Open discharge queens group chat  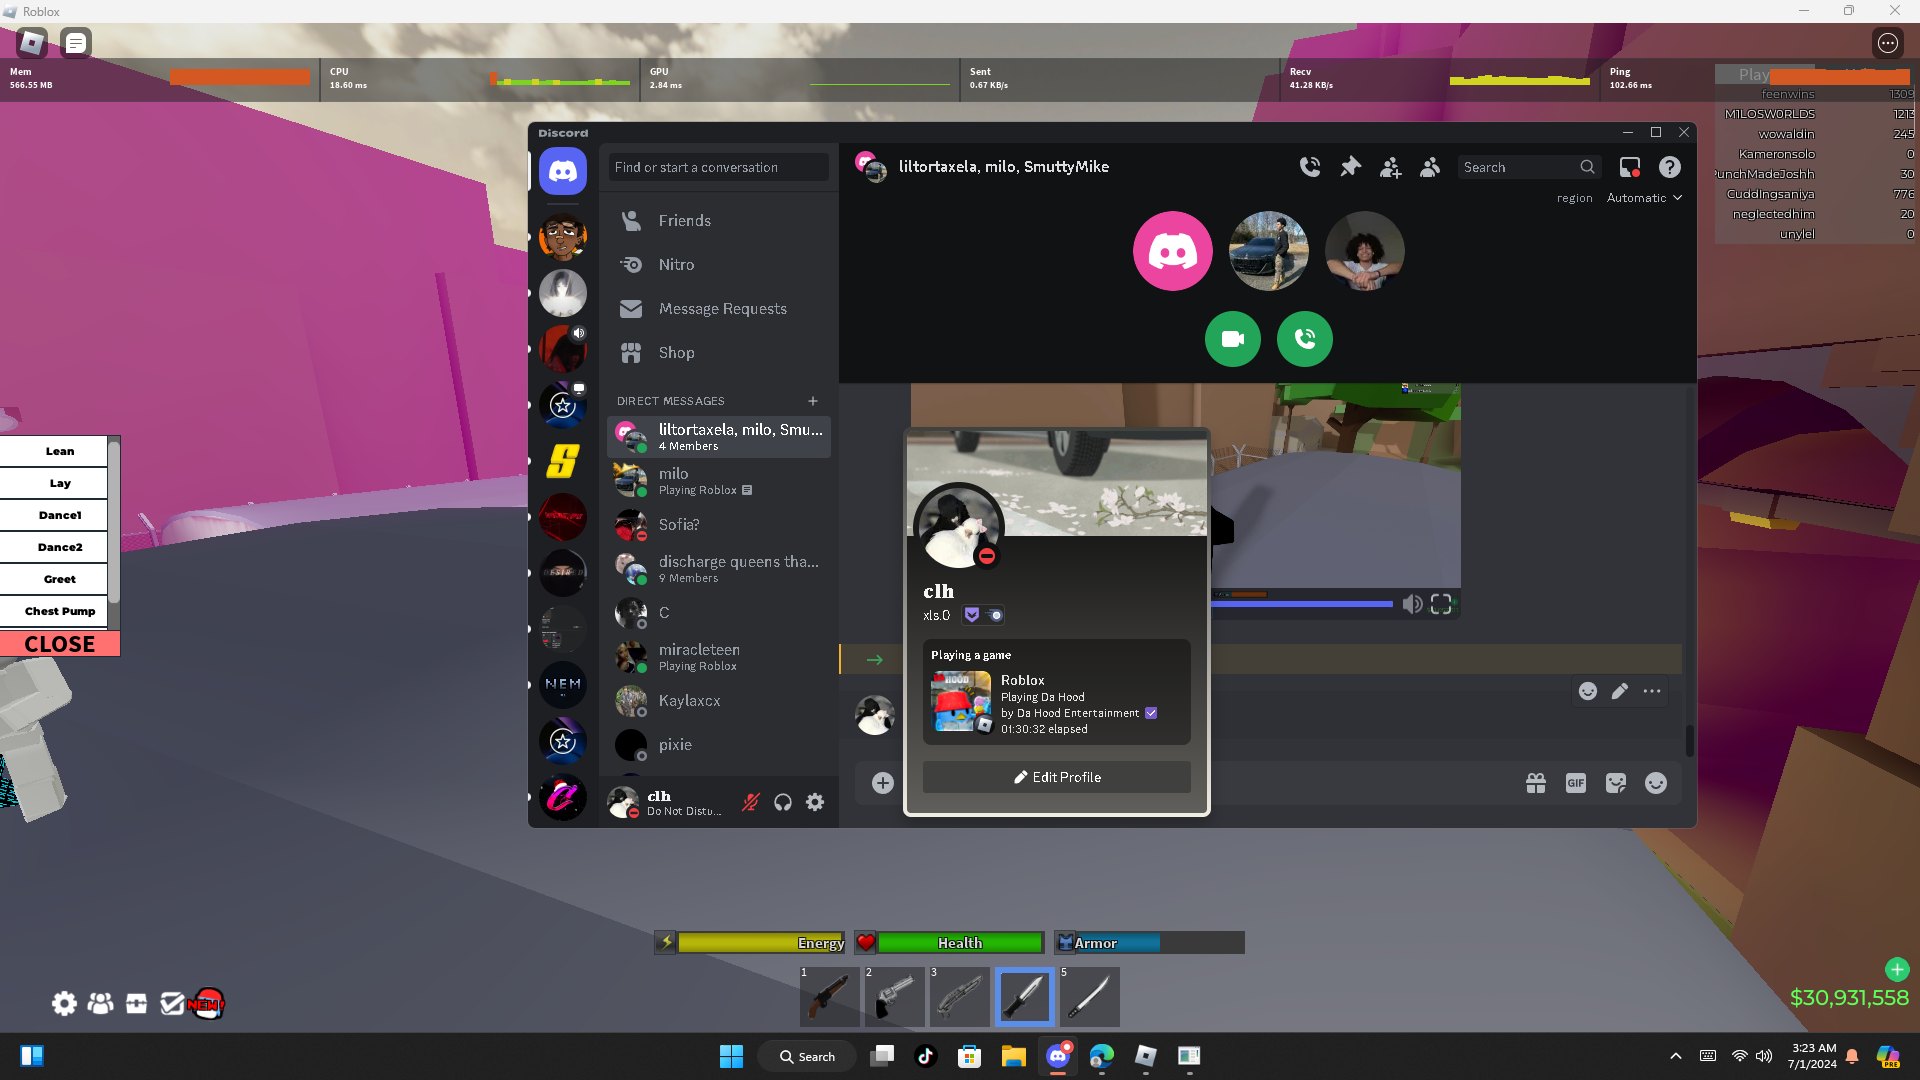(x=719, y=569)
